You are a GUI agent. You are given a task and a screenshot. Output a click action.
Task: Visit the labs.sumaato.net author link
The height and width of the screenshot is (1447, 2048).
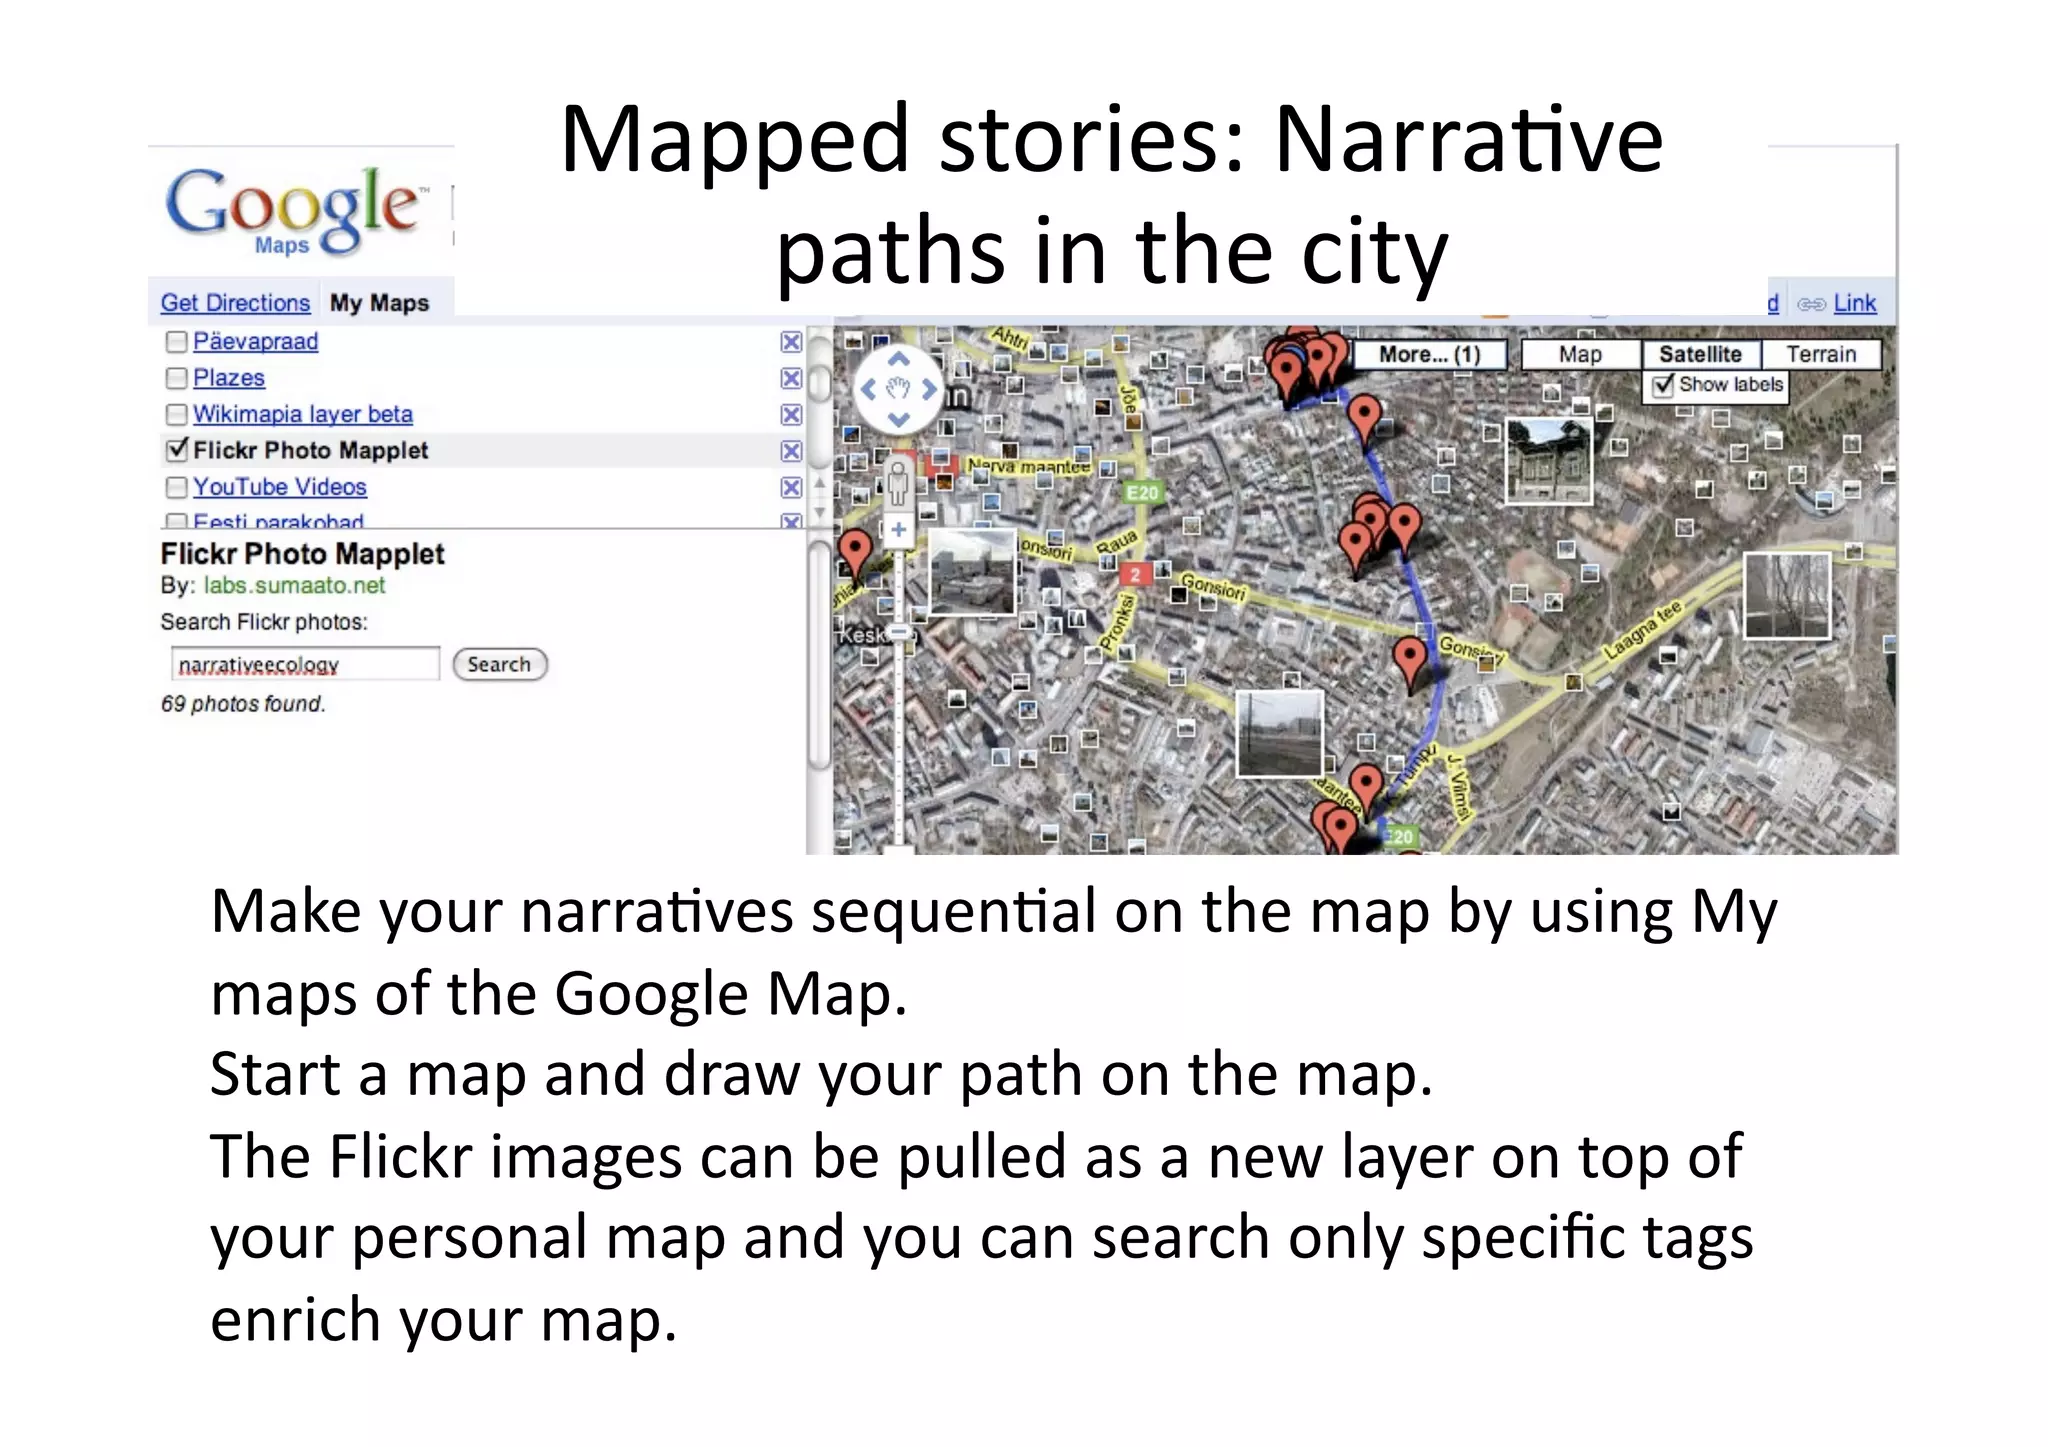(x=294, y=585)
